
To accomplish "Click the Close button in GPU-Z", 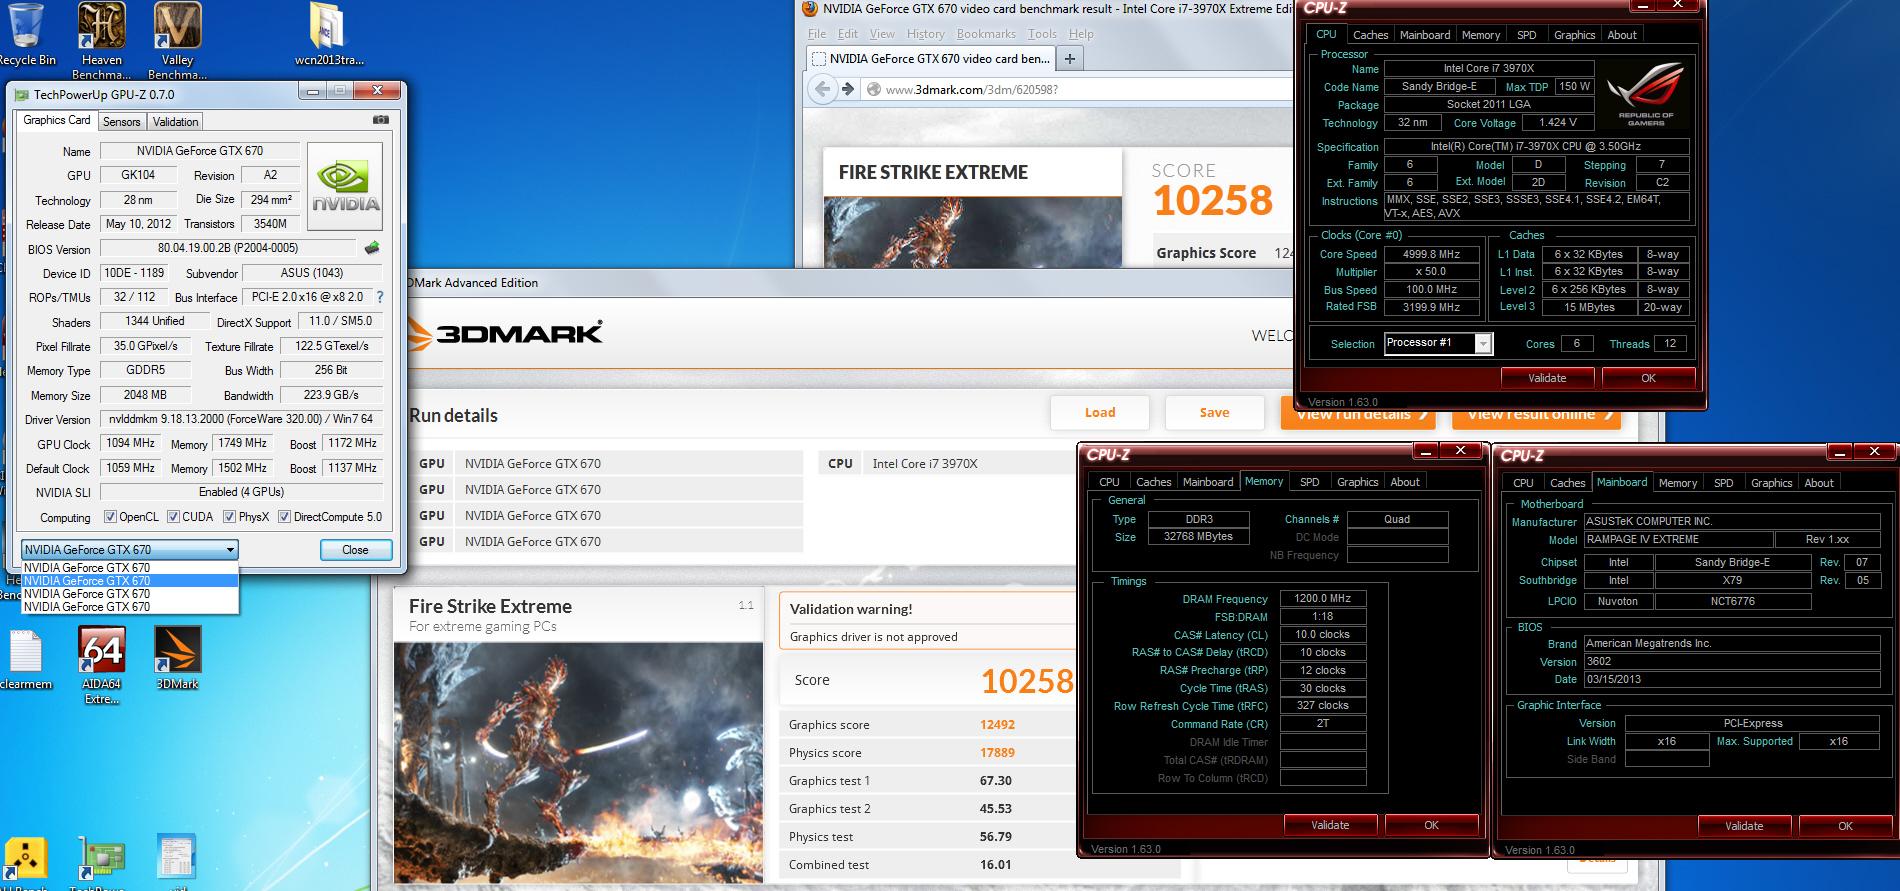I will 355,550.
